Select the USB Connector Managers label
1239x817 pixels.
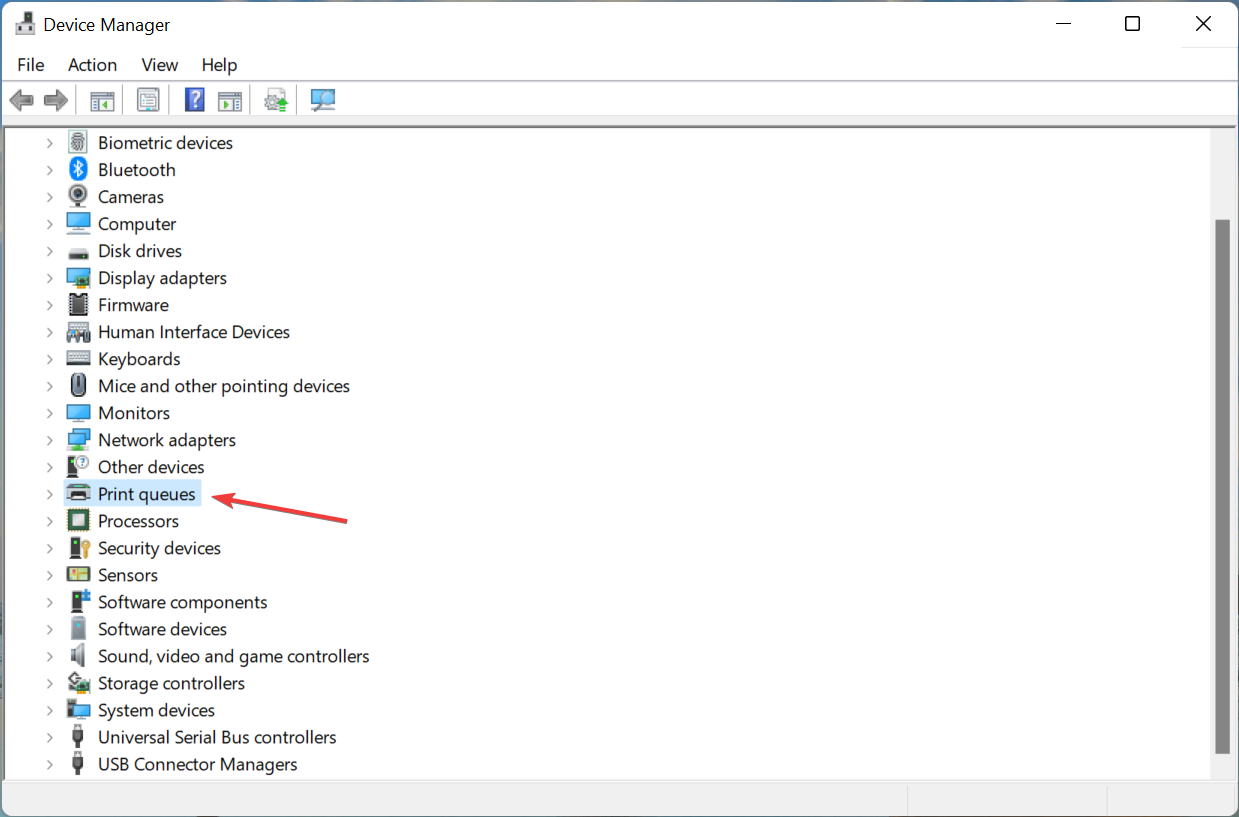(x=198, y=764)
